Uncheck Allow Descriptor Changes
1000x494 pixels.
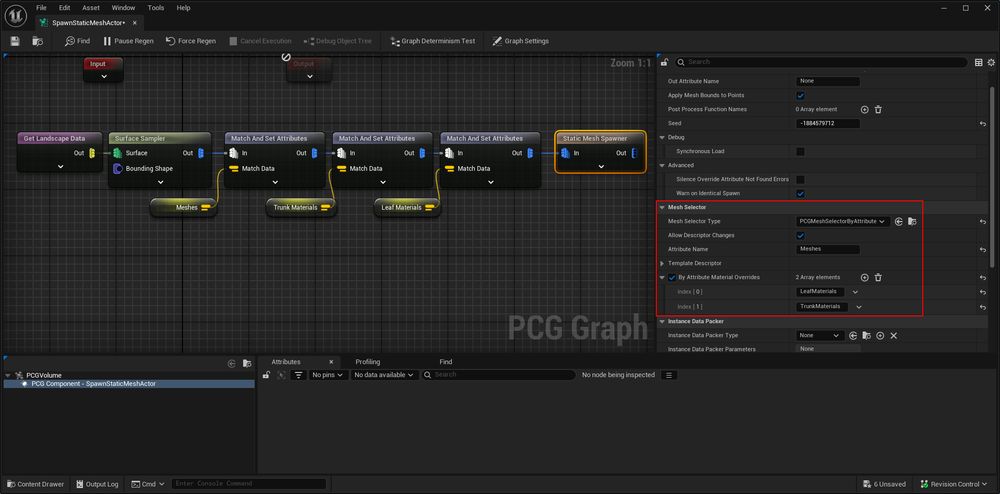click(x=800, y=236)
